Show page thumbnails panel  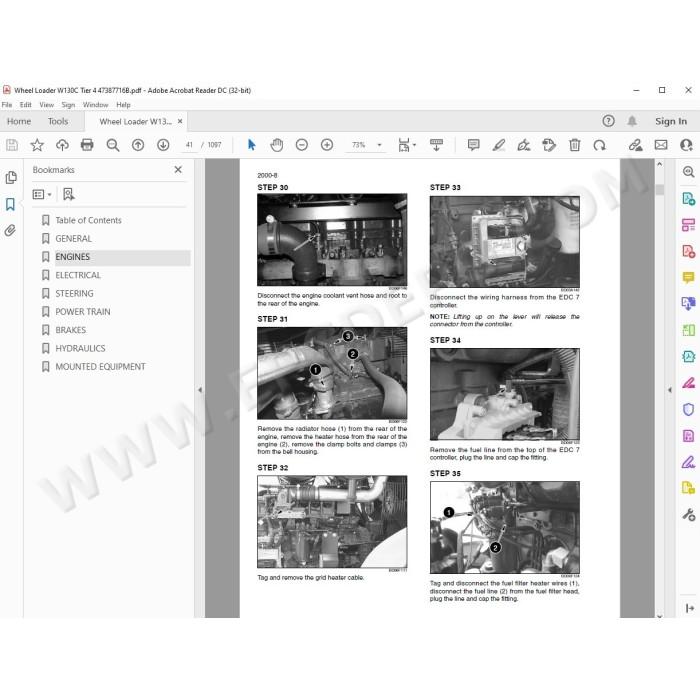(11, 178)
